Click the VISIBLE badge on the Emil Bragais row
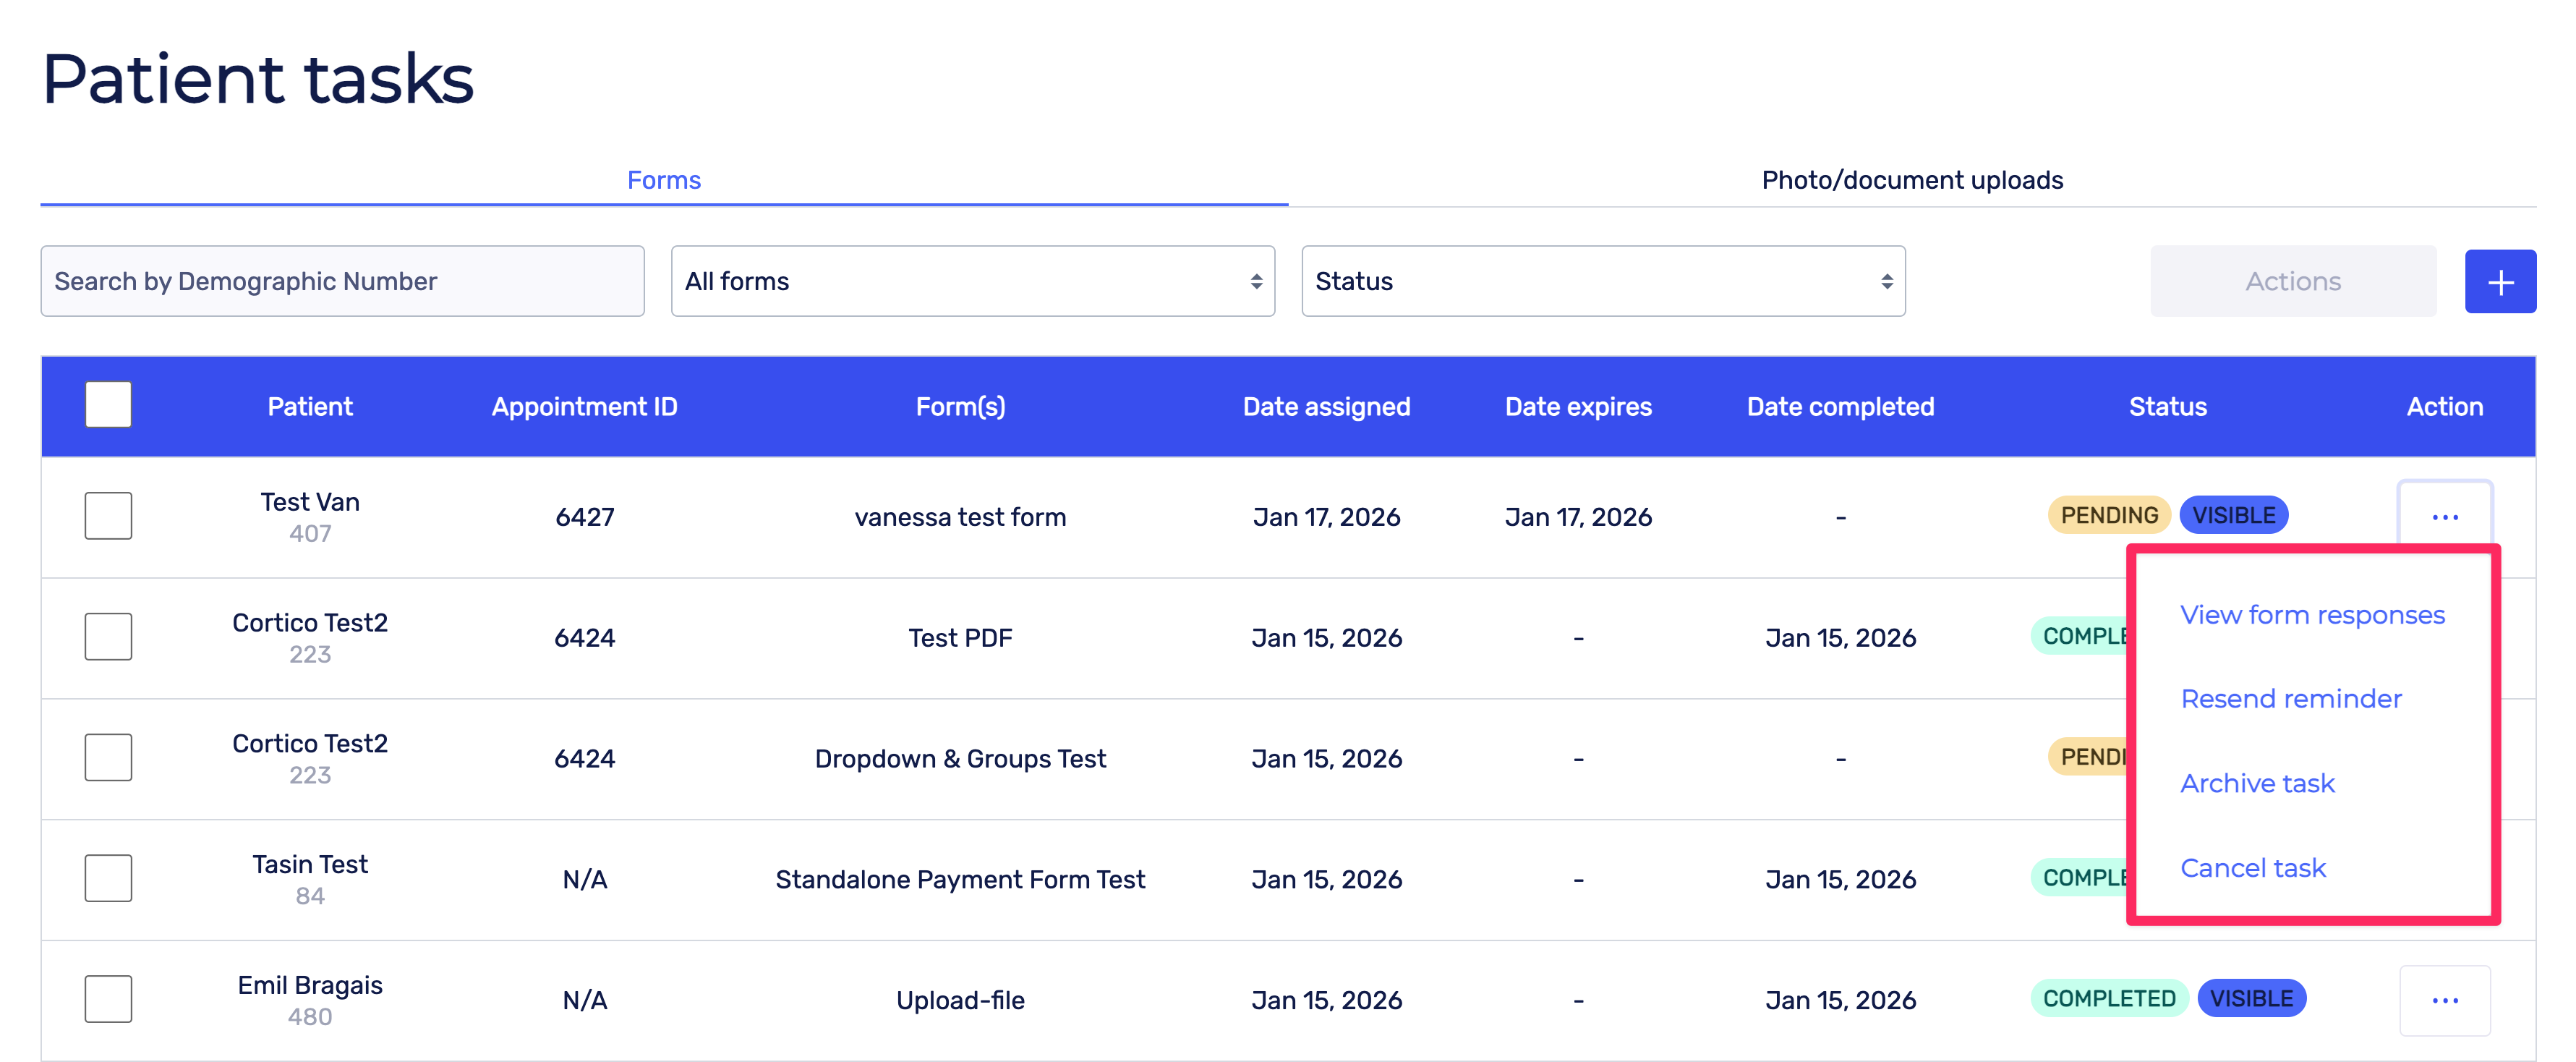 [2251, 998]
